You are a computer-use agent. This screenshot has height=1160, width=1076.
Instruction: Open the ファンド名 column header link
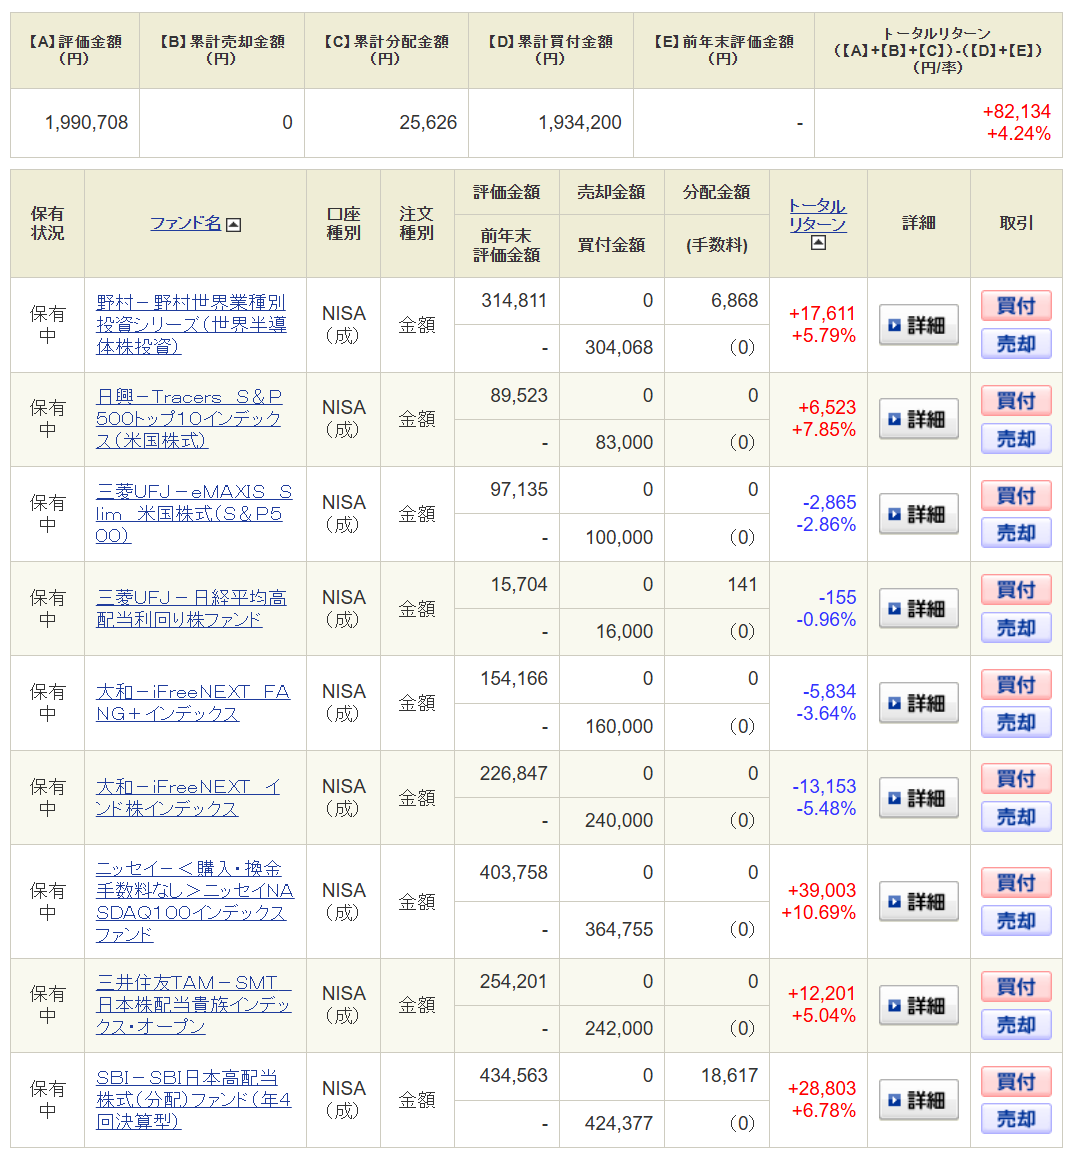coord(186,223)
